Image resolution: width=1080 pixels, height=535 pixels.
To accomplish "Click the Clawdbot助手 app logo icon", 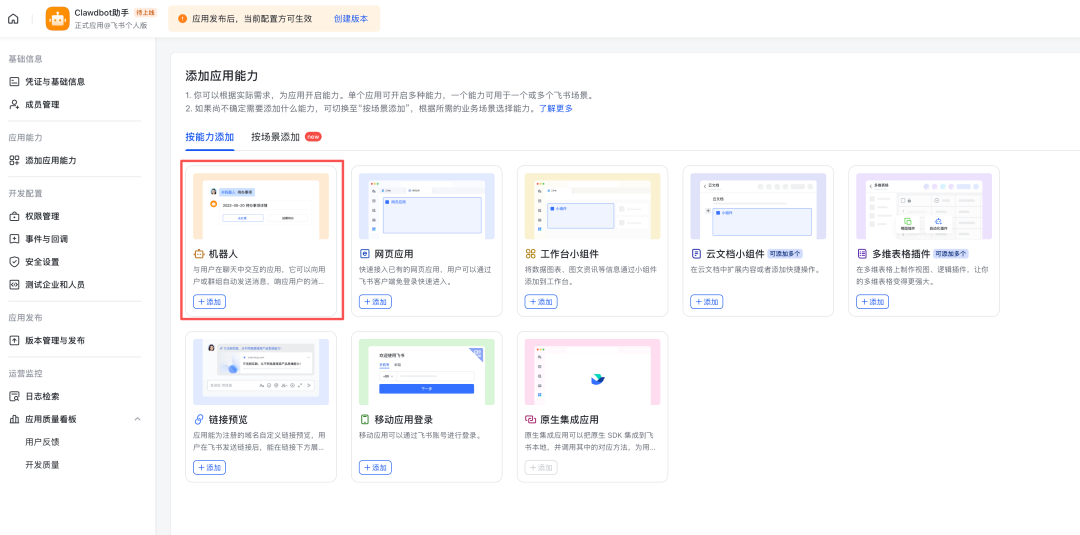I will tap(57, 19).
